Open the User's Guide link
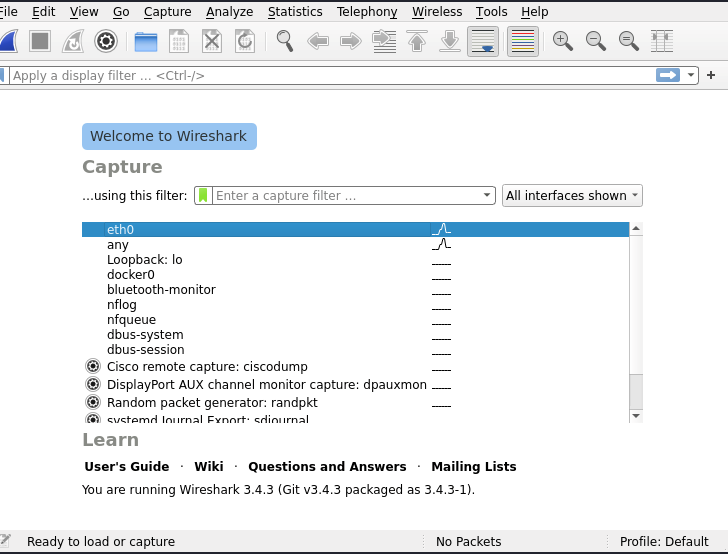The height and width of the screenshot is (554, 728). coord(127,466)
